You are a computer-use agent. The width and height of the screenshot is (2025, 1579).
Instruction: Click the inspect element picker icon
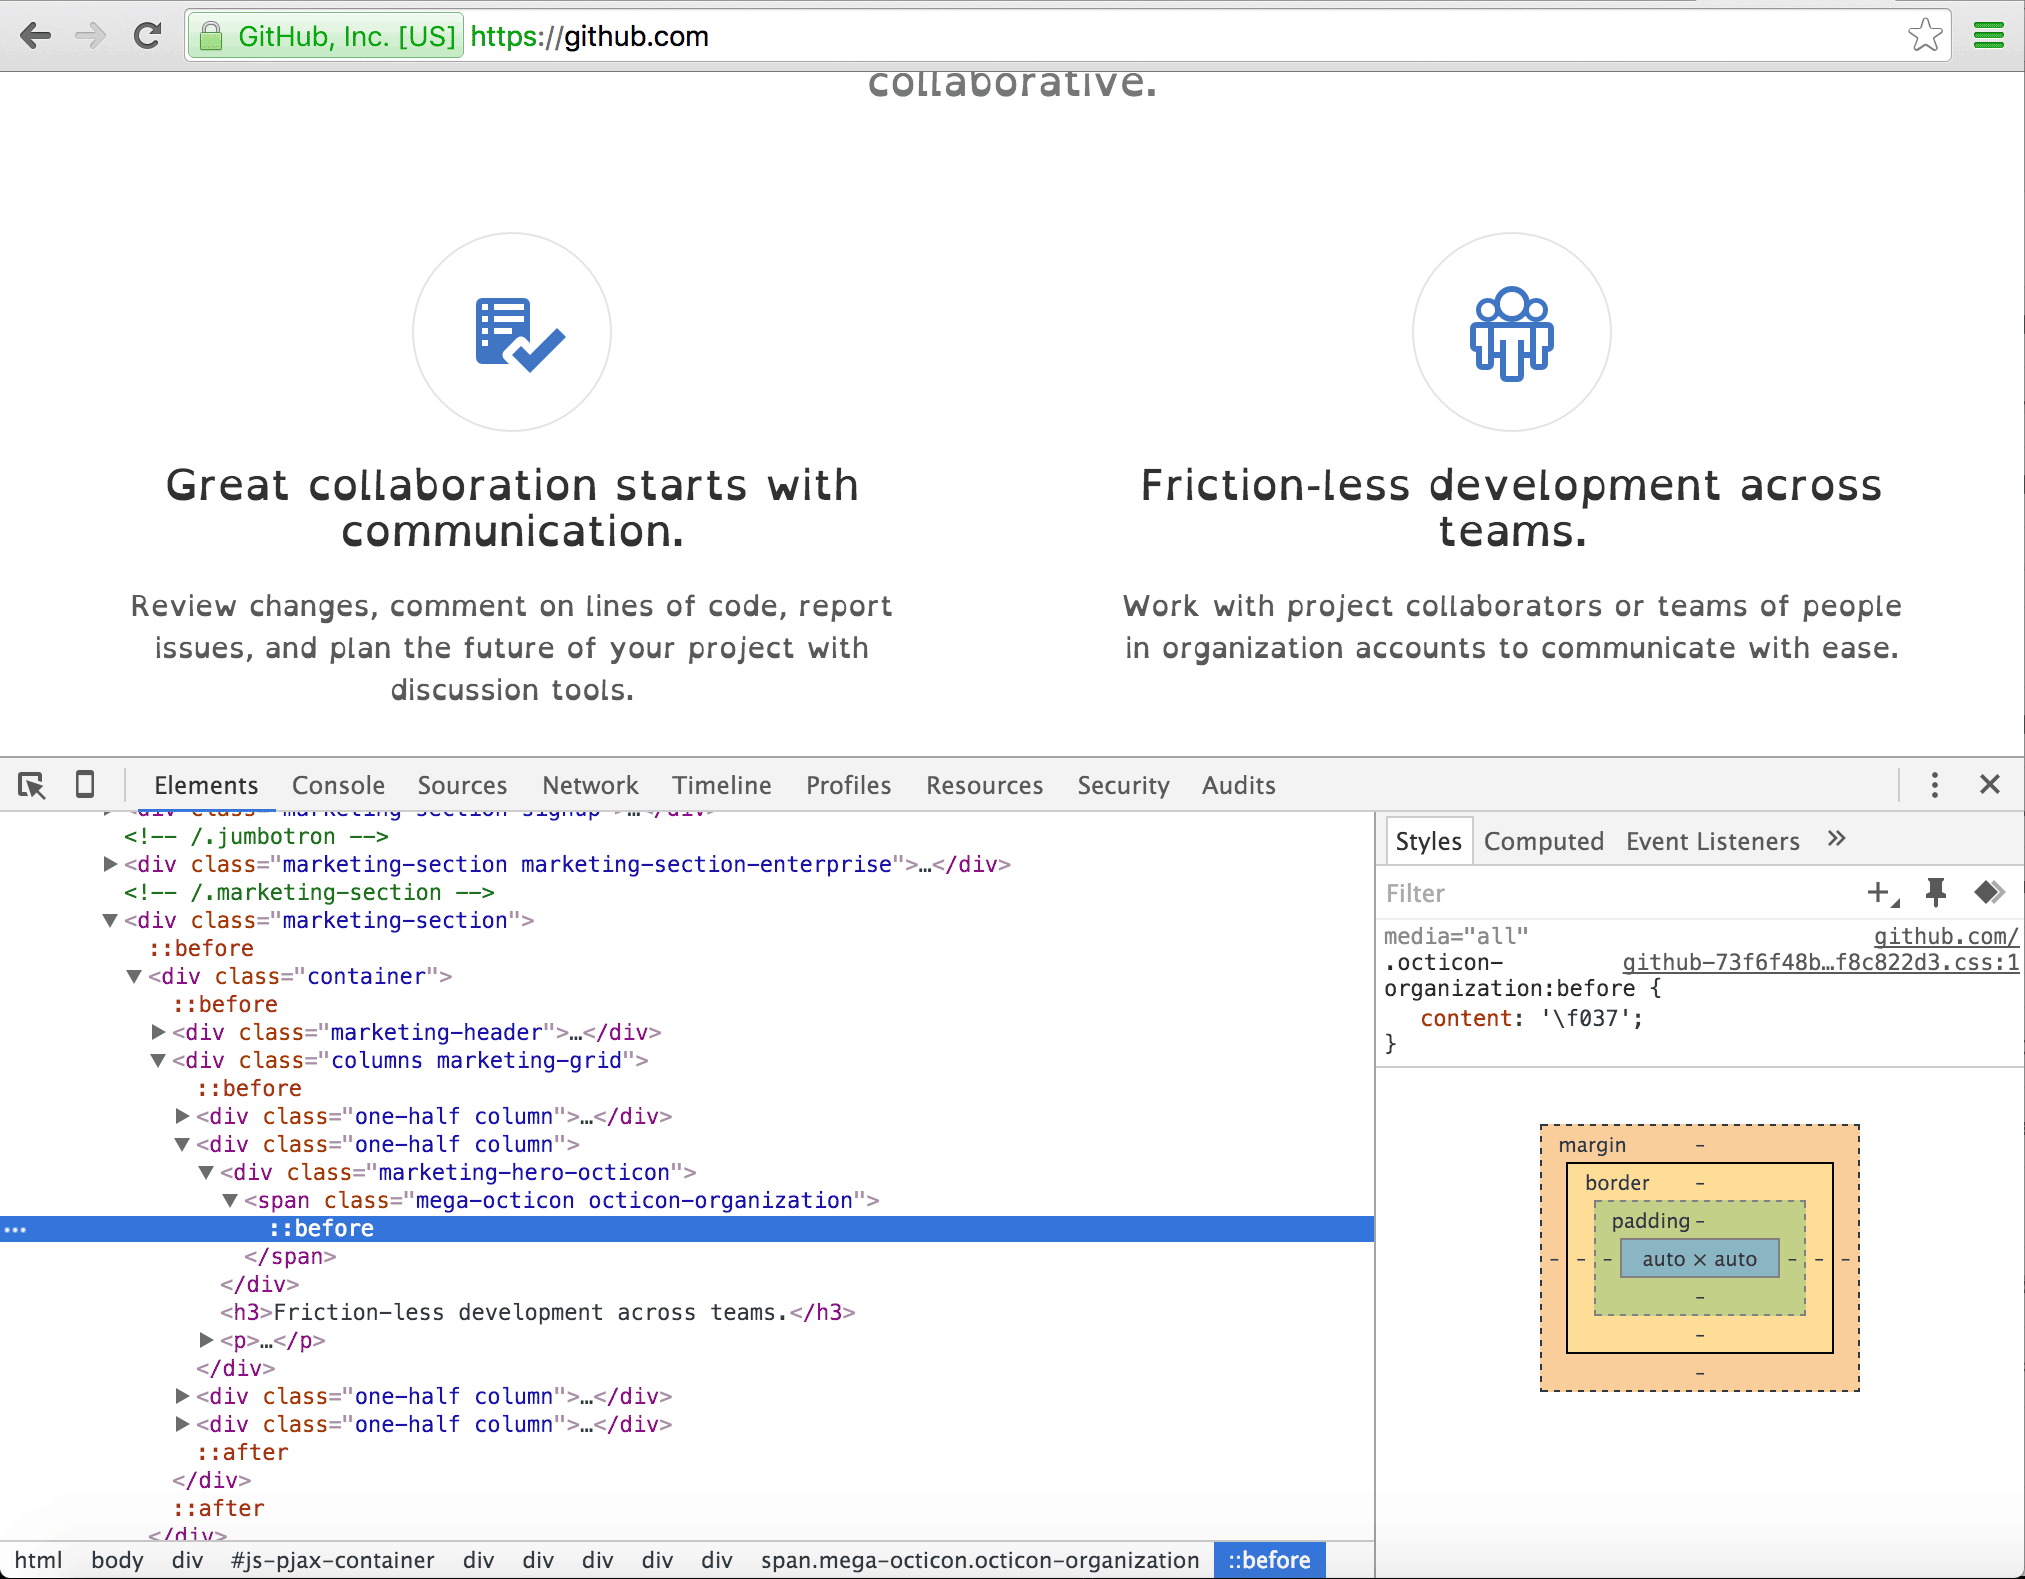[32, 785]
